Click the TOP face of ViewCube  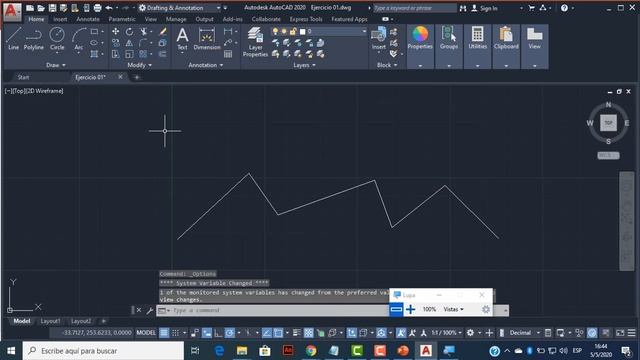click(608, 123)
